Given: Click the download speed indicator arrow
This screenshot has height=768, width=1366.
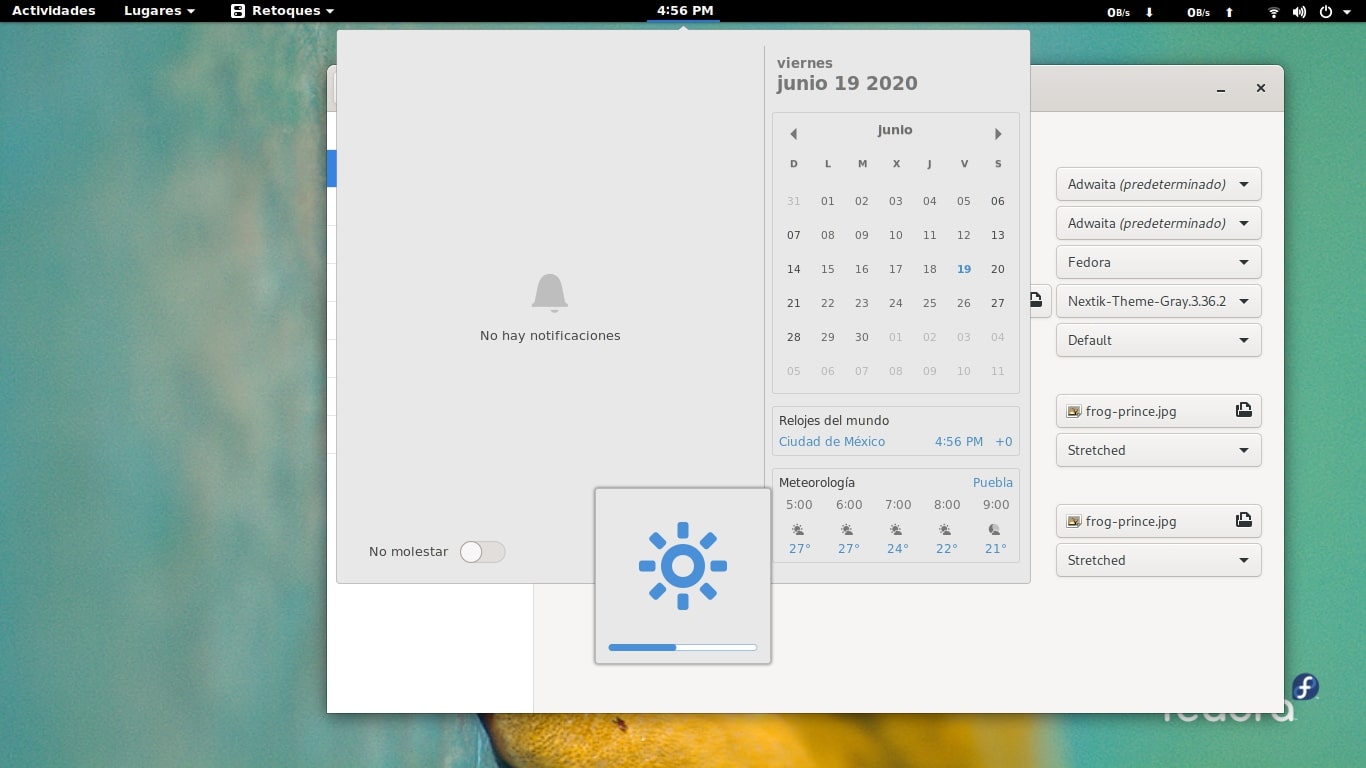Looking at the screenshot, I should [1147, 12].
